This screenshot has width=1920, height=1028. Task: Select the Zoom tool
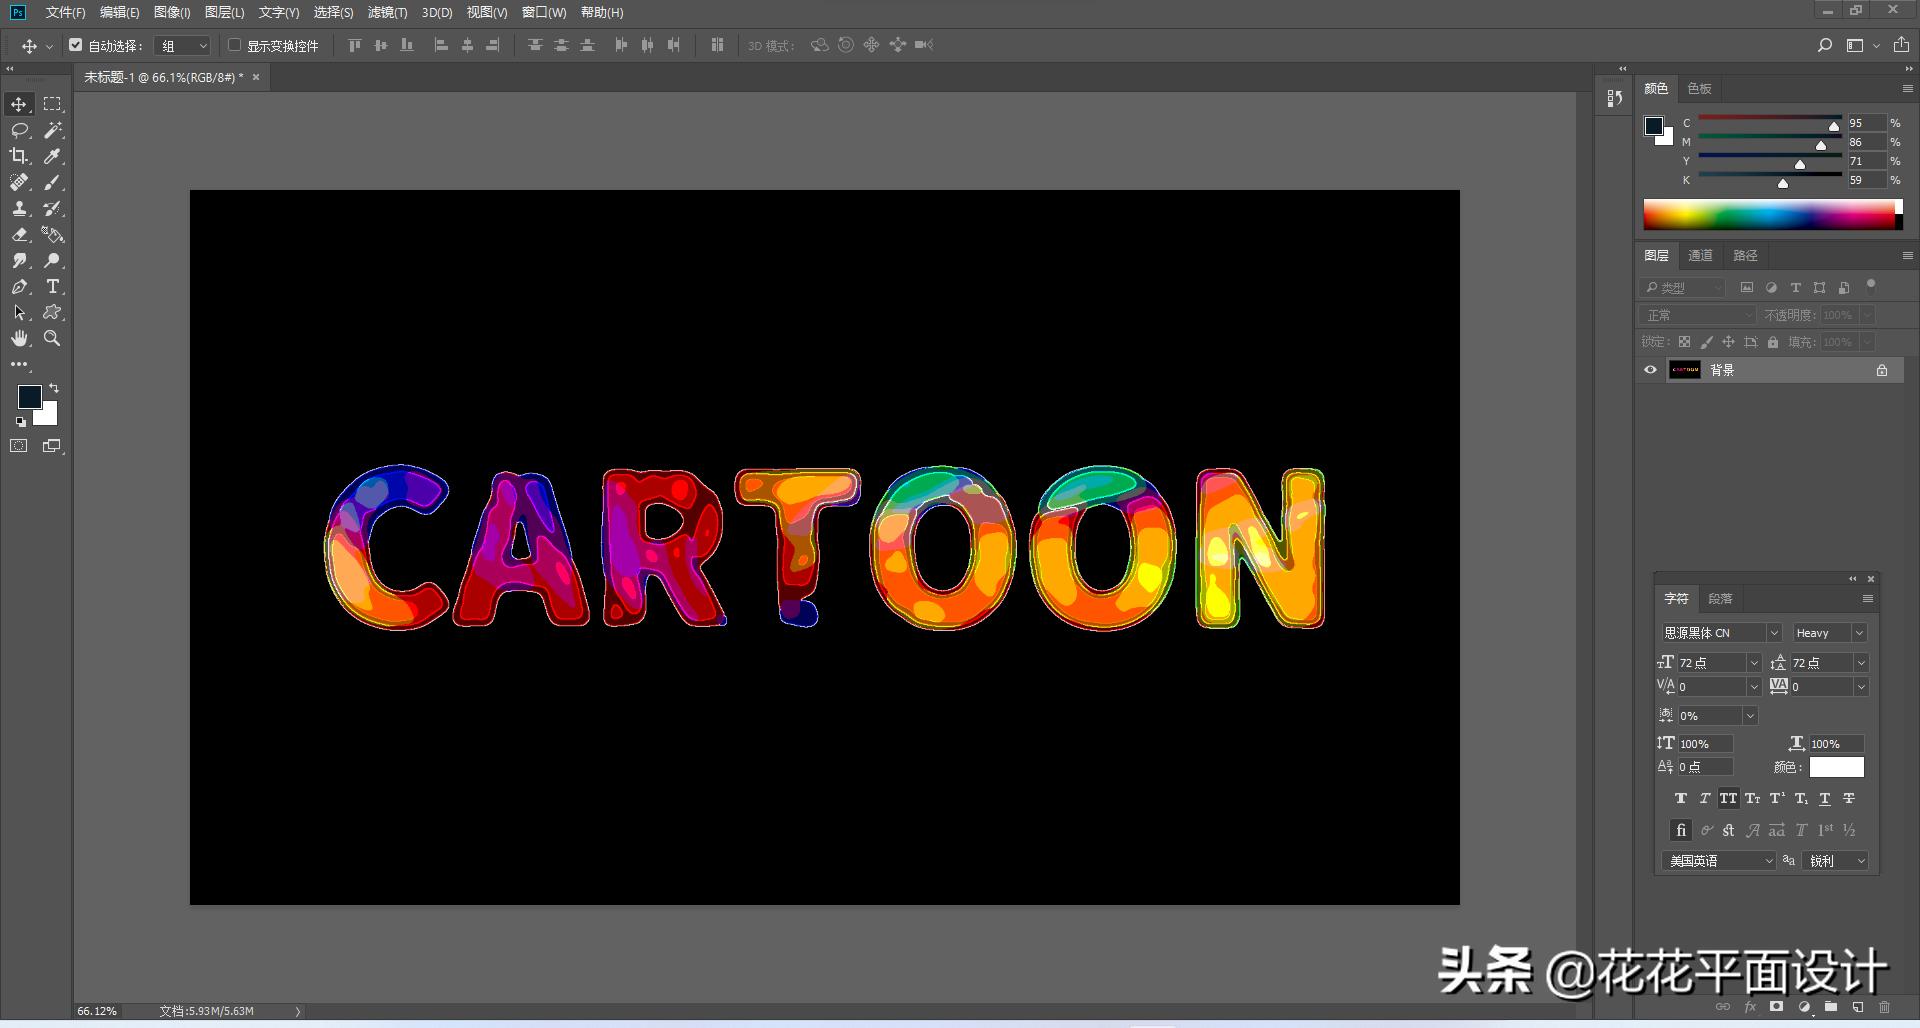52,339
